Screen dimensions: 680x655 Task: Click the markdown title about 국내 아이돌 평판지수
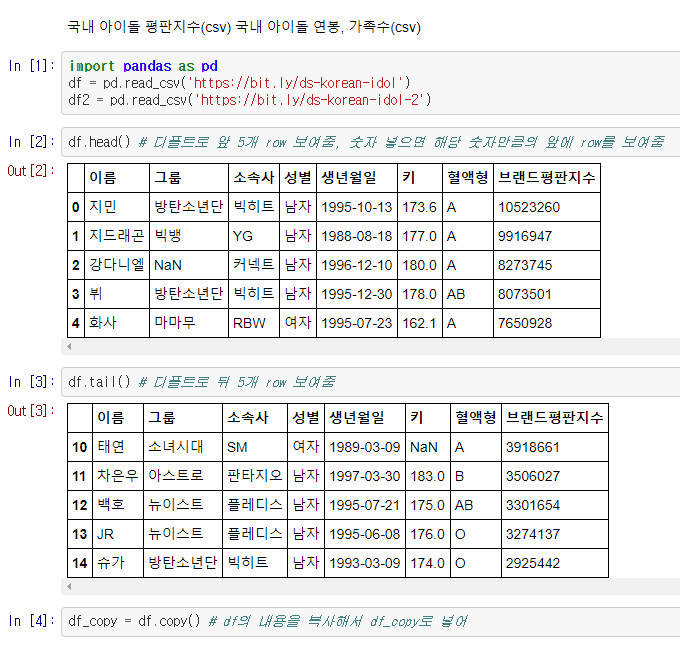click(244, 27)
